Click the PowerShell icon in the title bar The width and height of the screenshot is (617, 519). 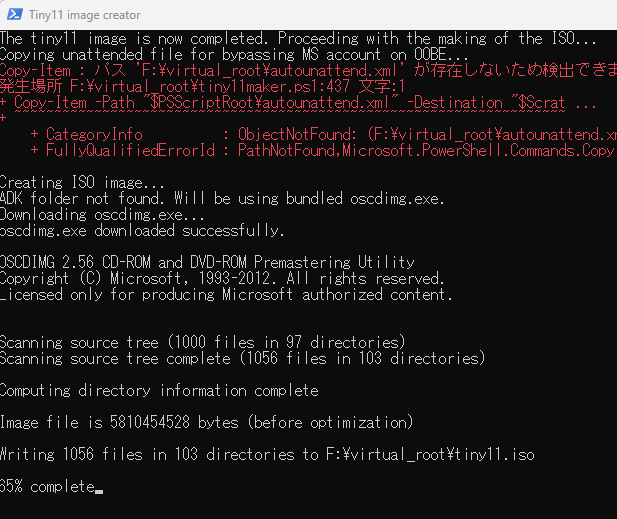pyautogui.click(x=13, y=15)
